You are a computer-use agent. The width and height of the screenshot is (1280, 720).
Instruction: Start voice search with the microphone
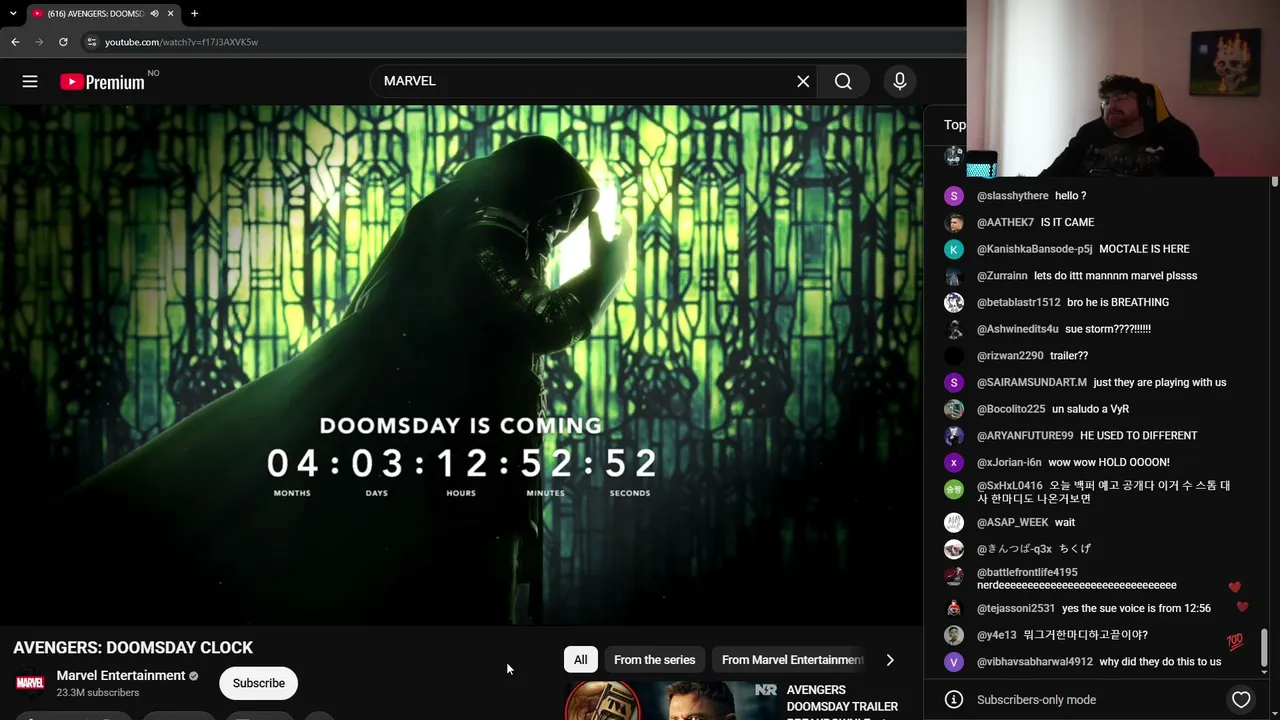click(900, 81)
